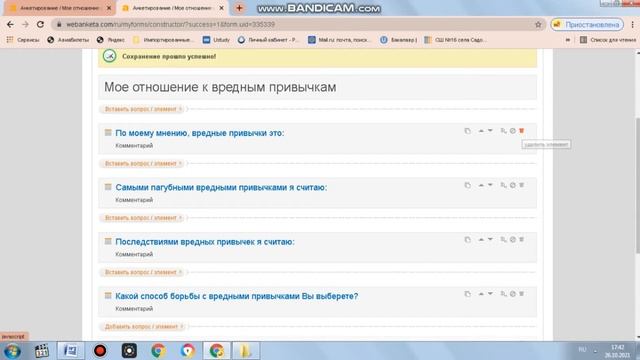Click 'Вставить вопрос / элемент' below the form title

pyautogui.click(x=142, y=109)
